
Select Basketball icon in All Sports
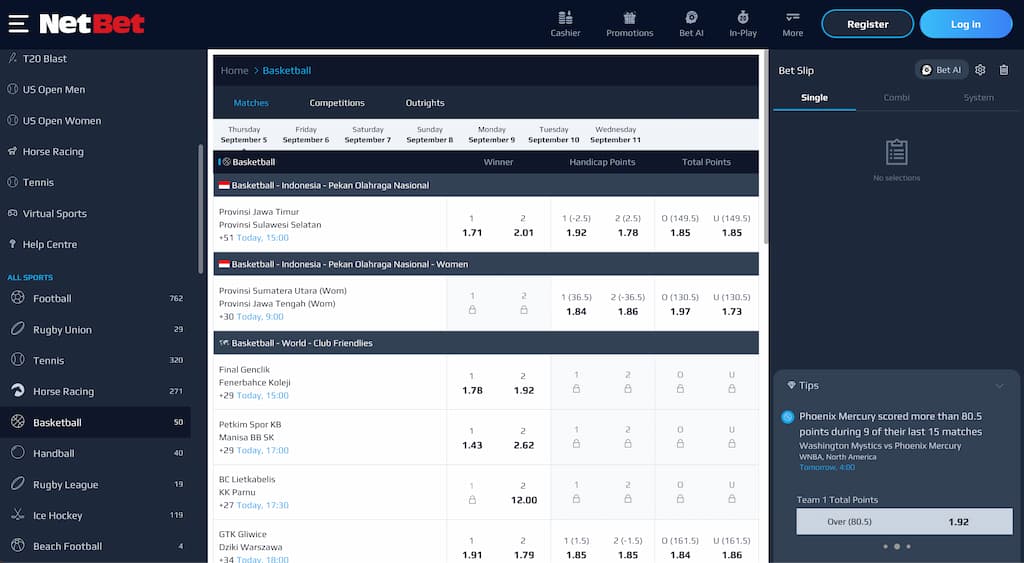point(18,422)
